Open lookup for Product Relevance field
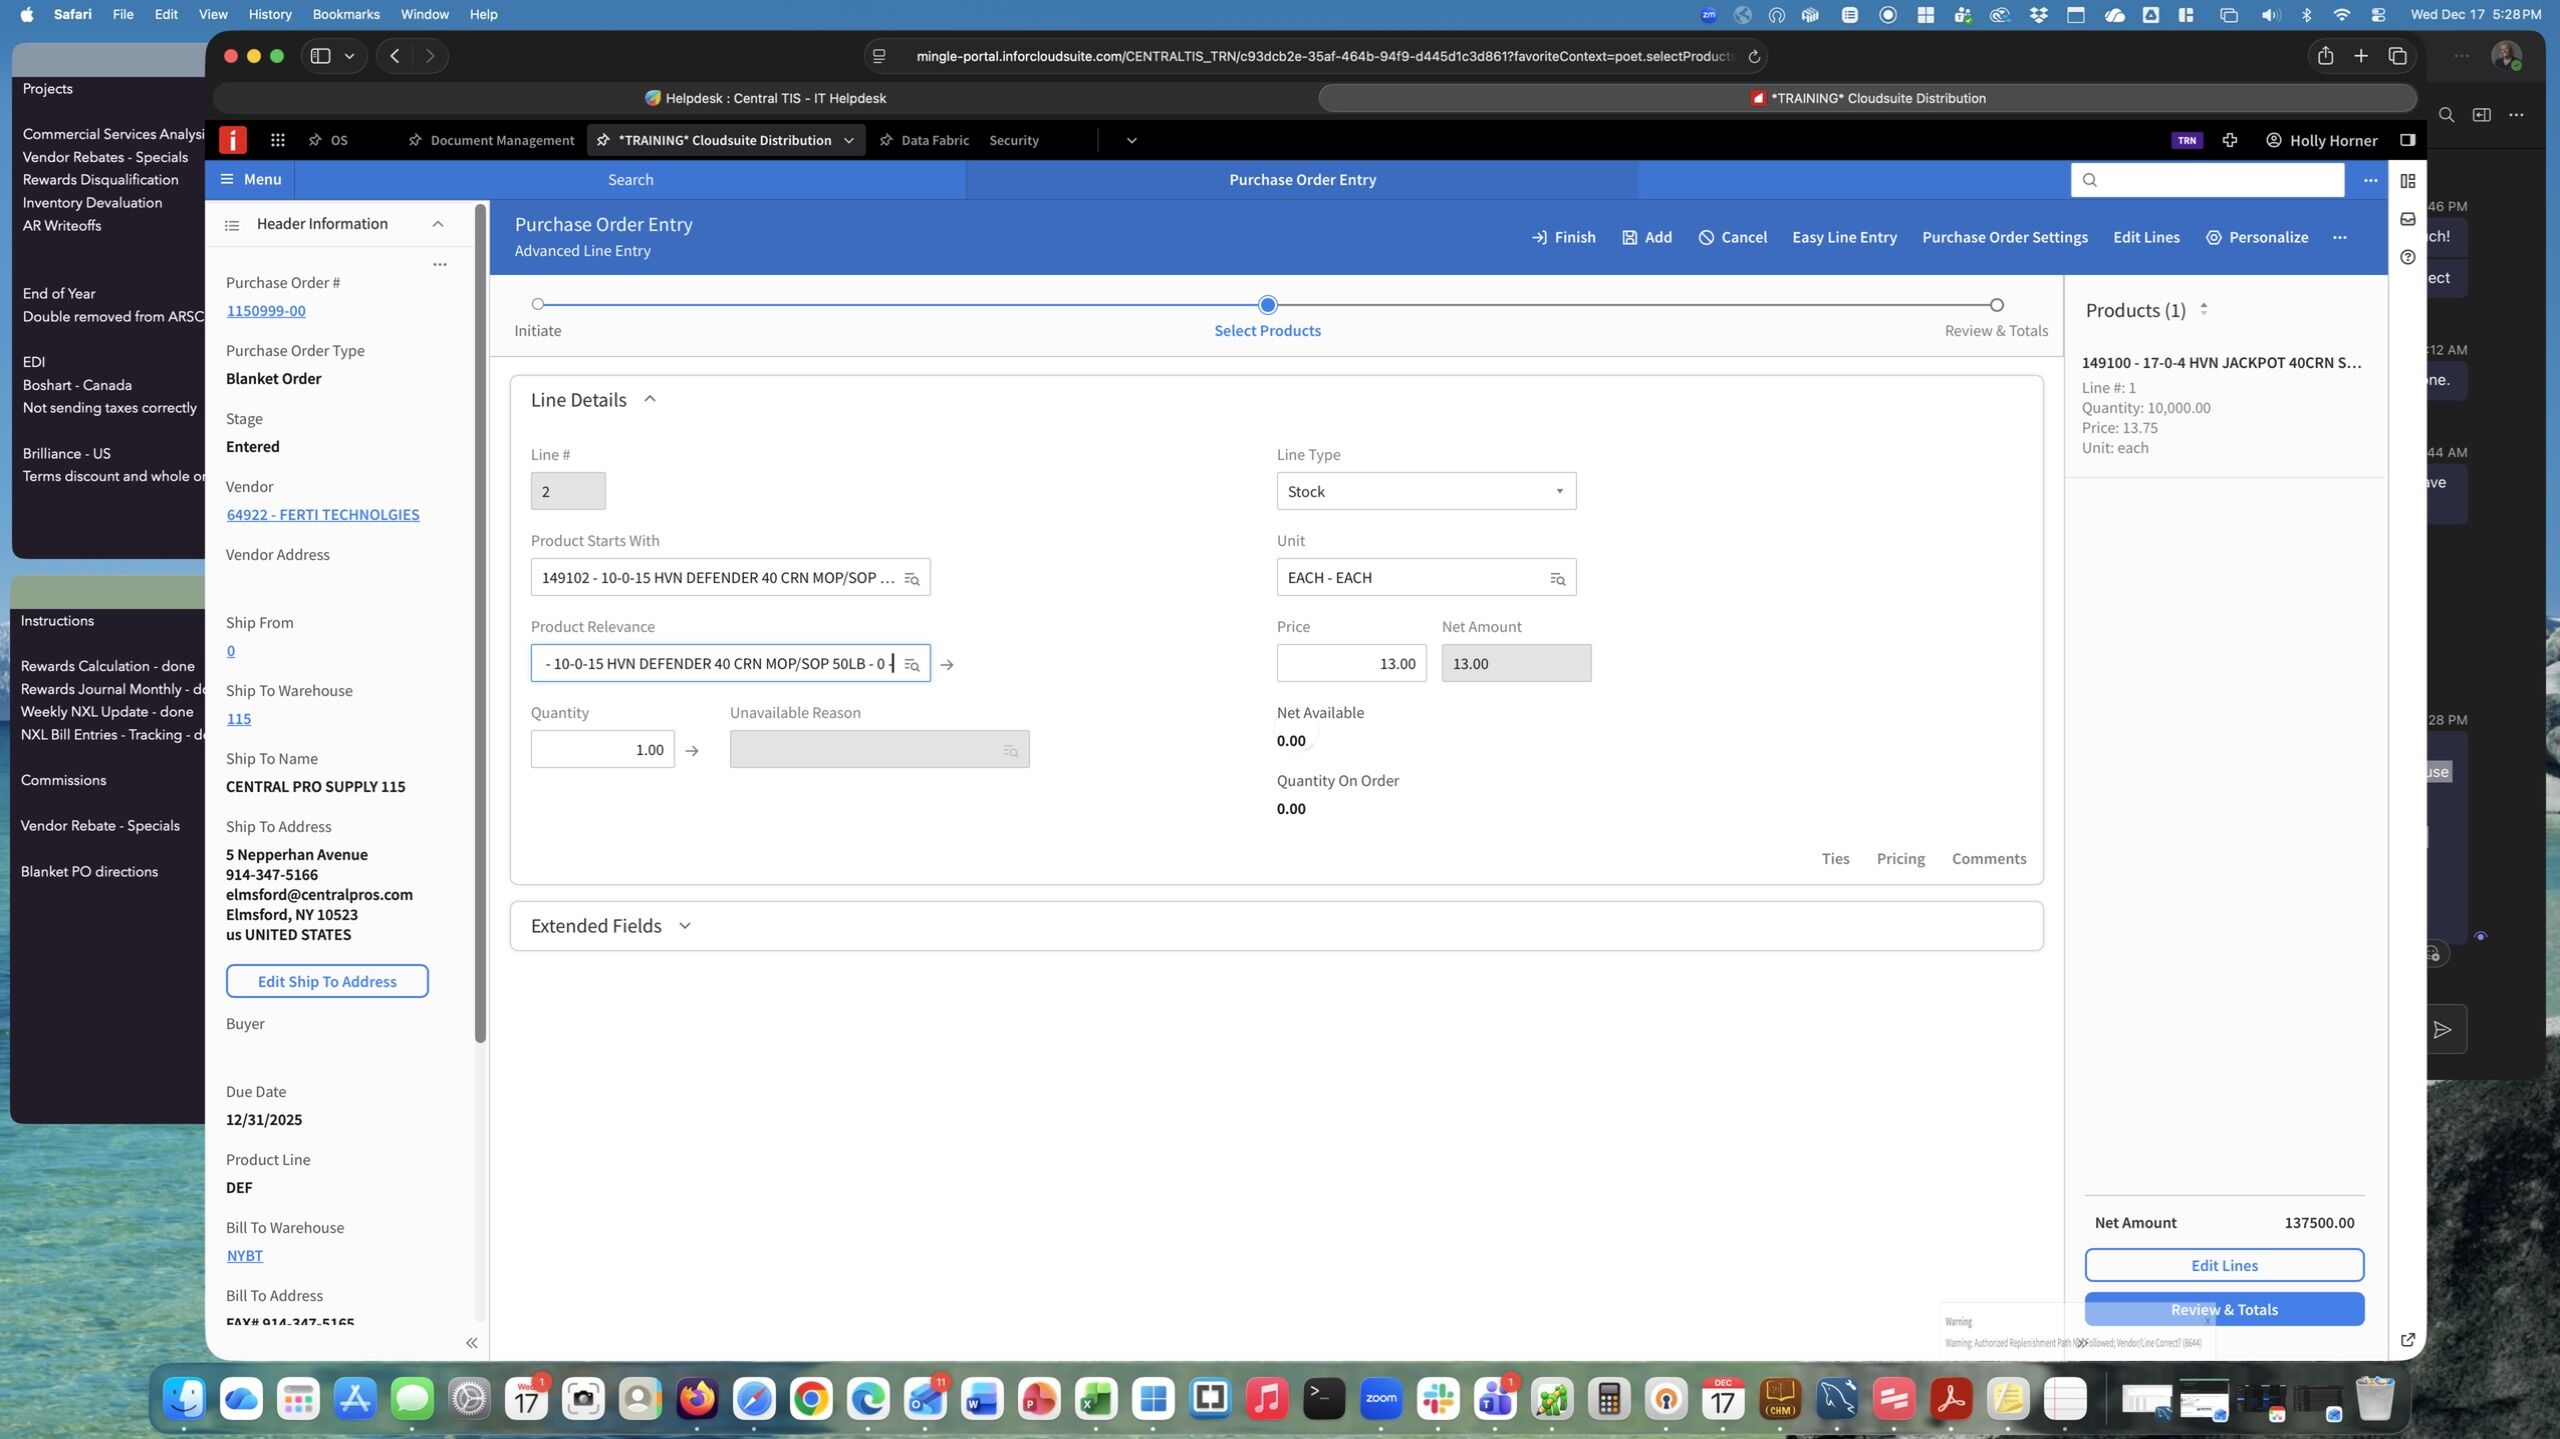This screenshot has height=1439, width=2560. tap(911, 664)
